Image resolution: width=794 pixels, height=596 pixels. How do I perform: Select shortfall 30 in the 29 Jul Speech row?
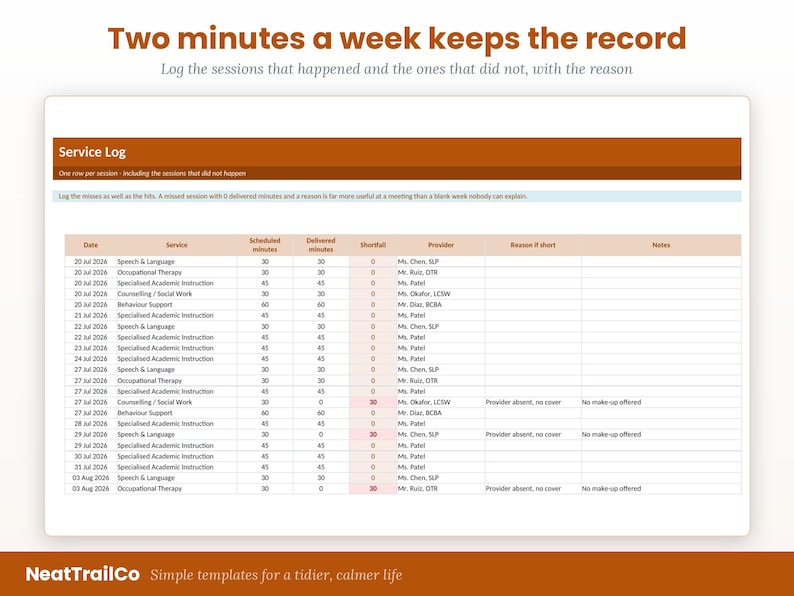[x=373, y=434]
